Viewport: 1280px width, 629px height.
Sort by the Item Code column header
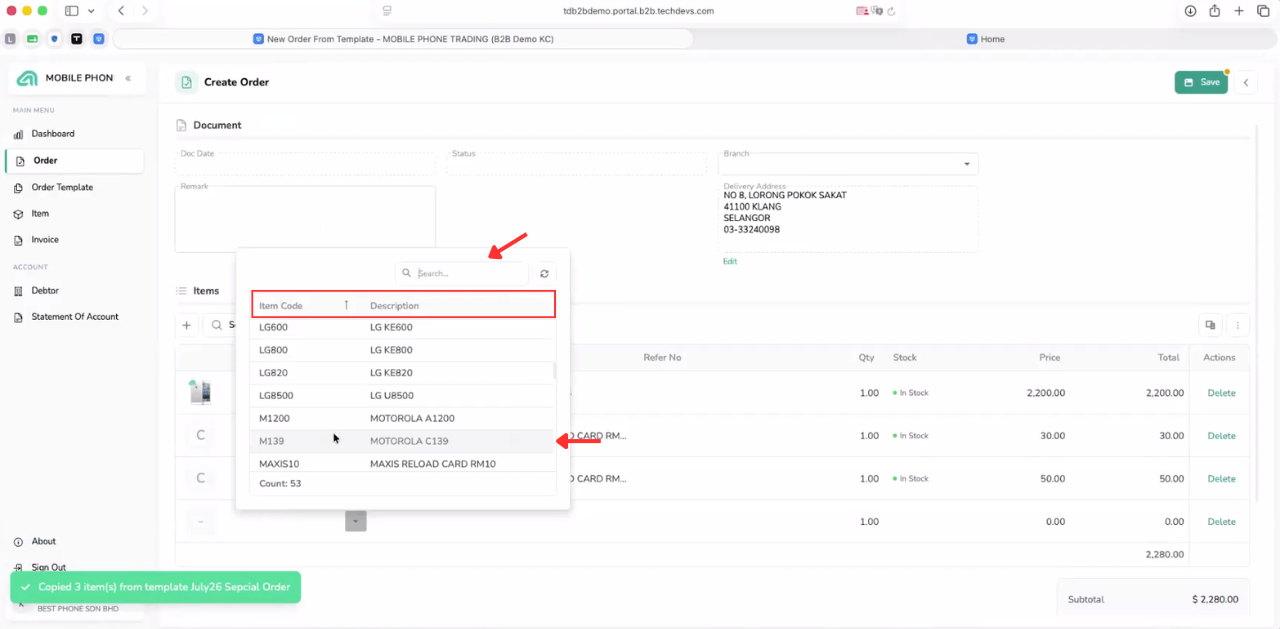click(281, 306)
